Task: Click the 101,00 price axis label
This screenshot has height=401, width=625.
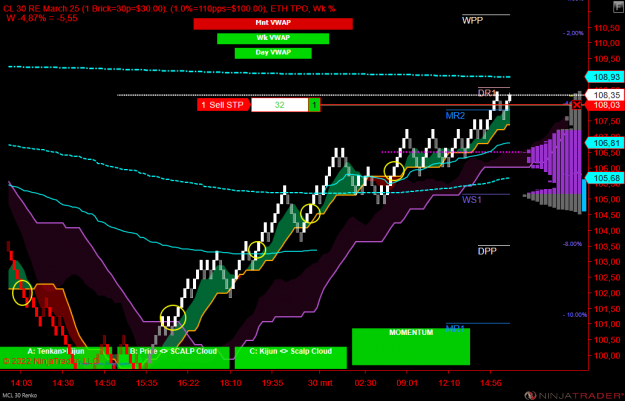Action: (607, 324)
